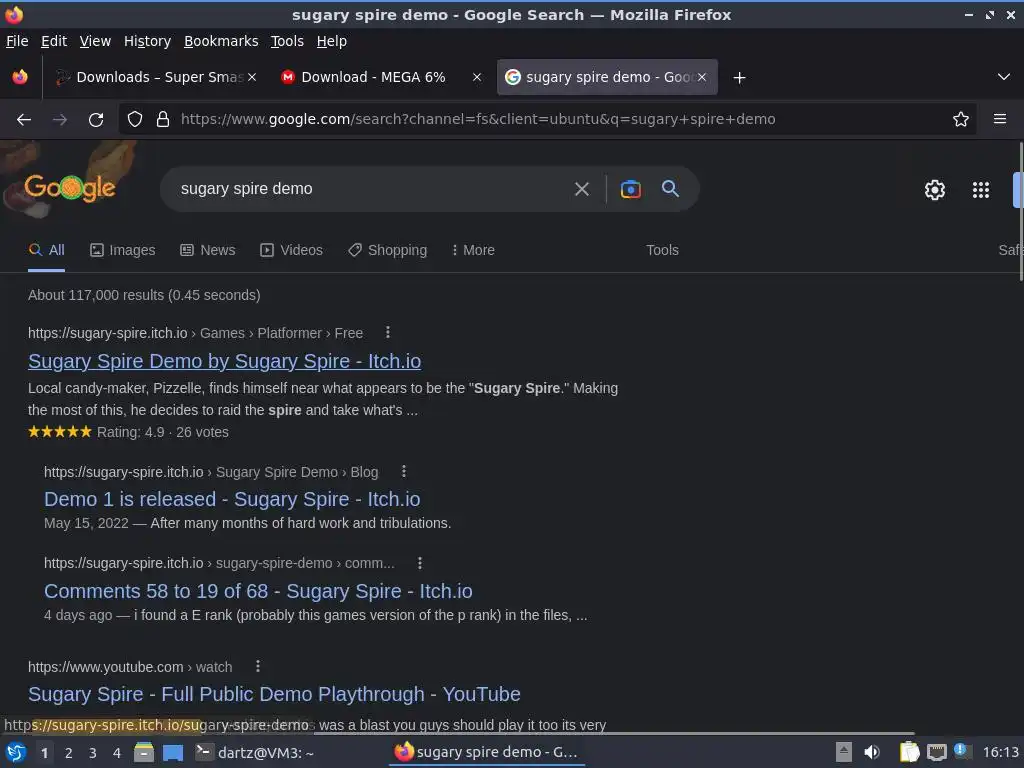Open Google apps grid
The width and height of the screenshot is (1024, 768).
980,190
